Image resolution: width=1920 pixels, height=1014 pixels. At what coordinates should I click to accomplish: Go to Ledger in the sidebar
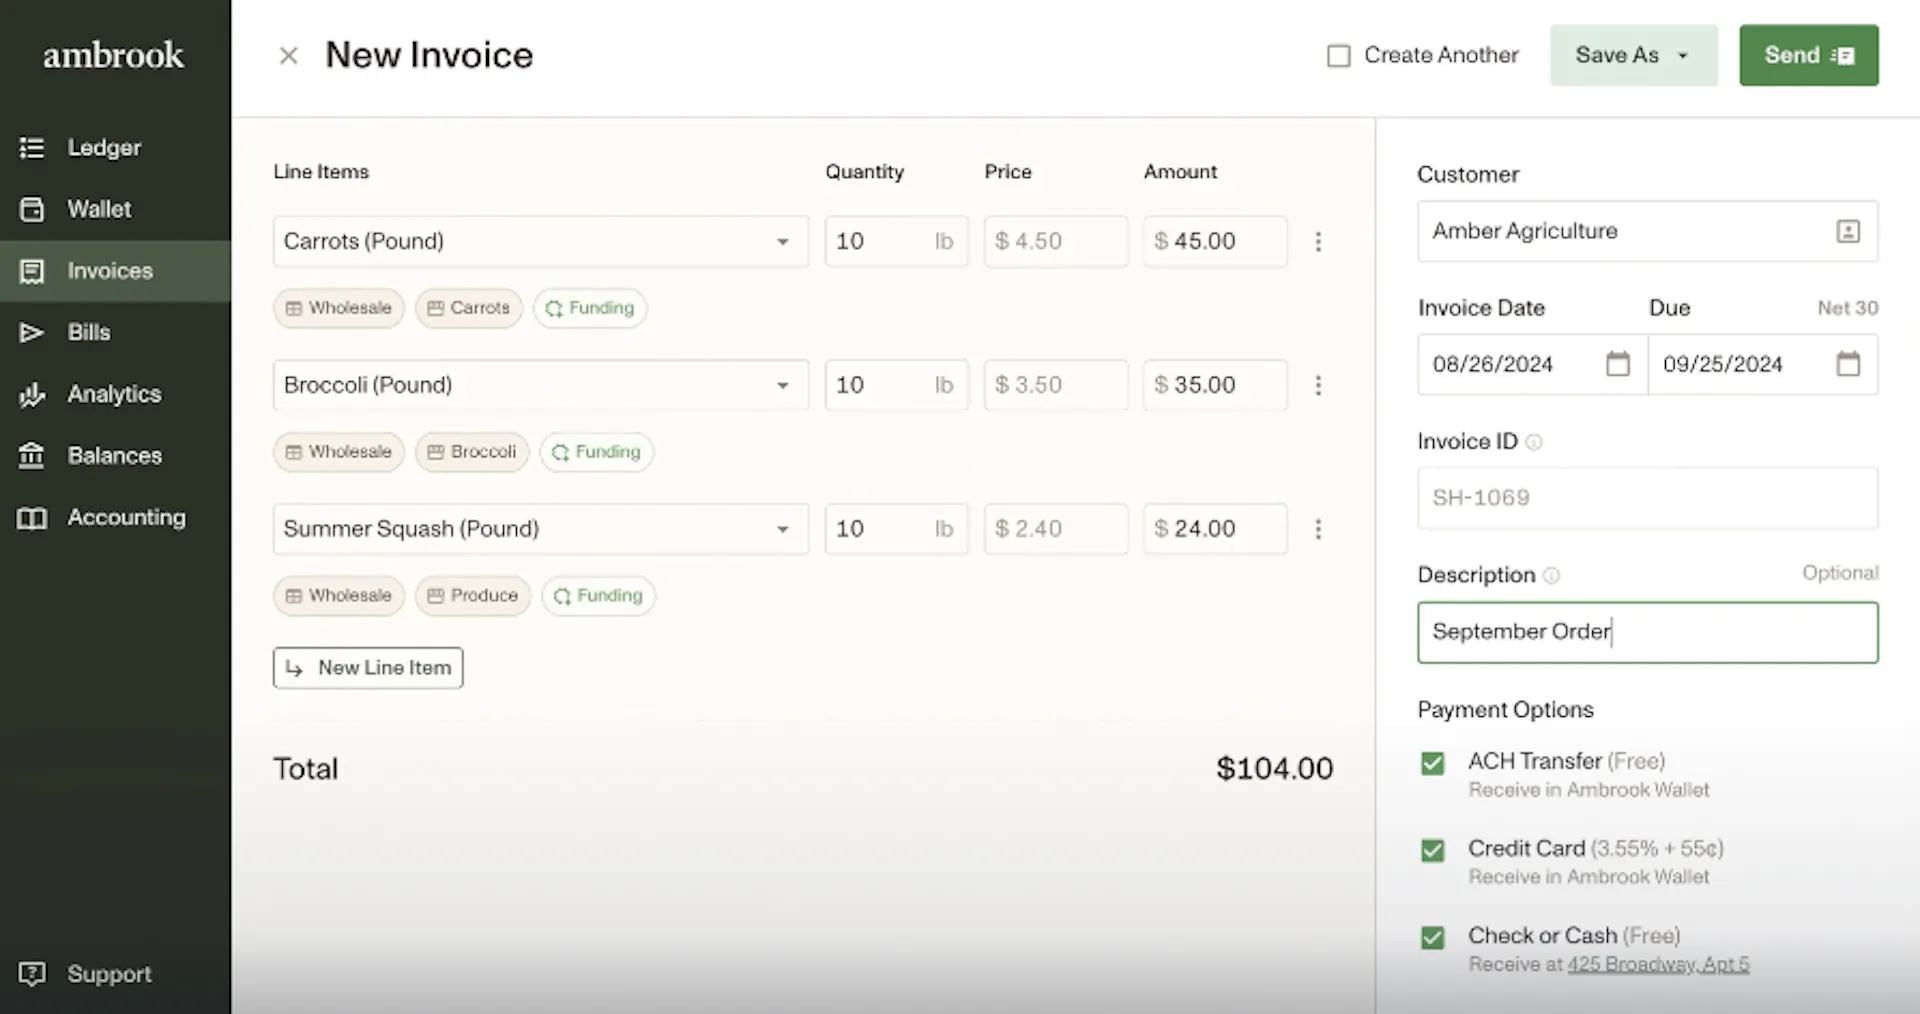[115, 148]
